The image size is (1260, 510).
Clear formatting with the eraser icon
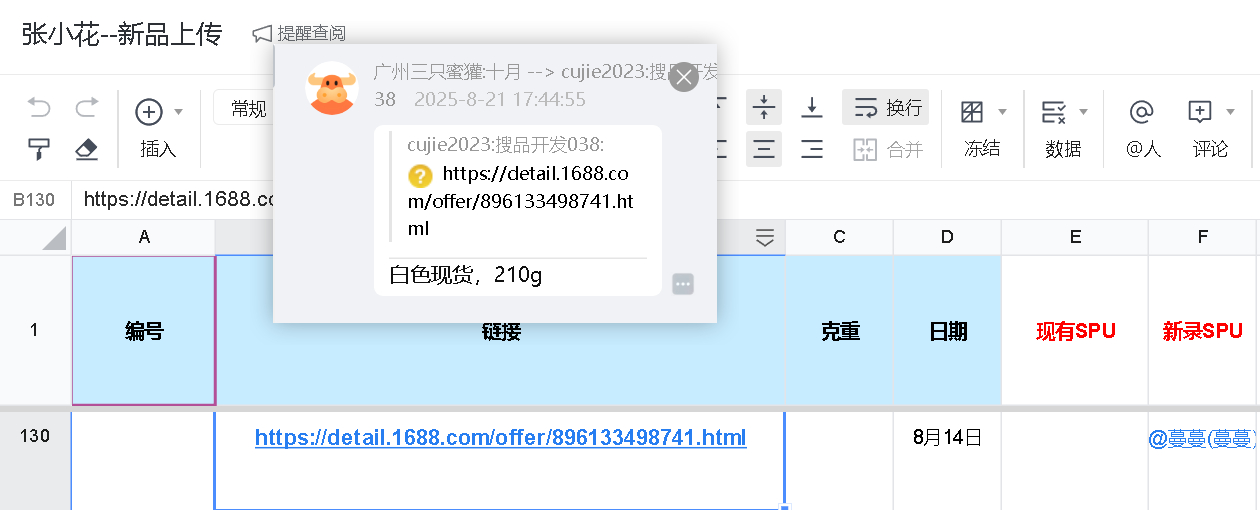87,149
